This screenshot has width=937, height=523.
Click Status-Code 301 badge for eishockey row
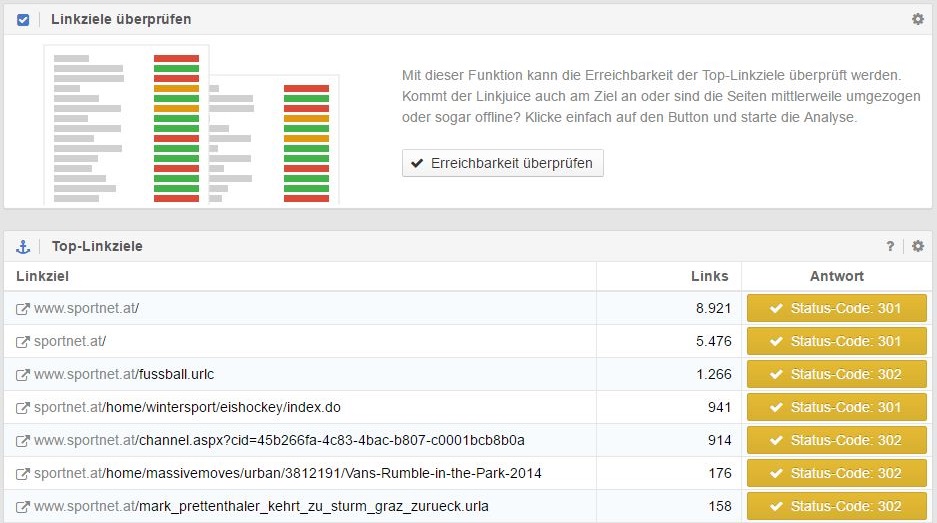click(x=836, y=408)
